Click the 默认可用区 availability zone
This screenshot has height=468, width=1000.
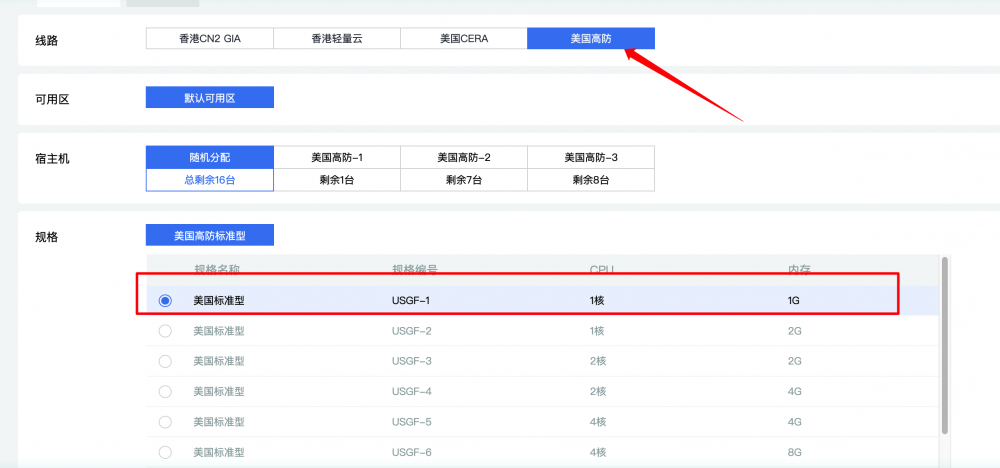[x=209, y=98]
